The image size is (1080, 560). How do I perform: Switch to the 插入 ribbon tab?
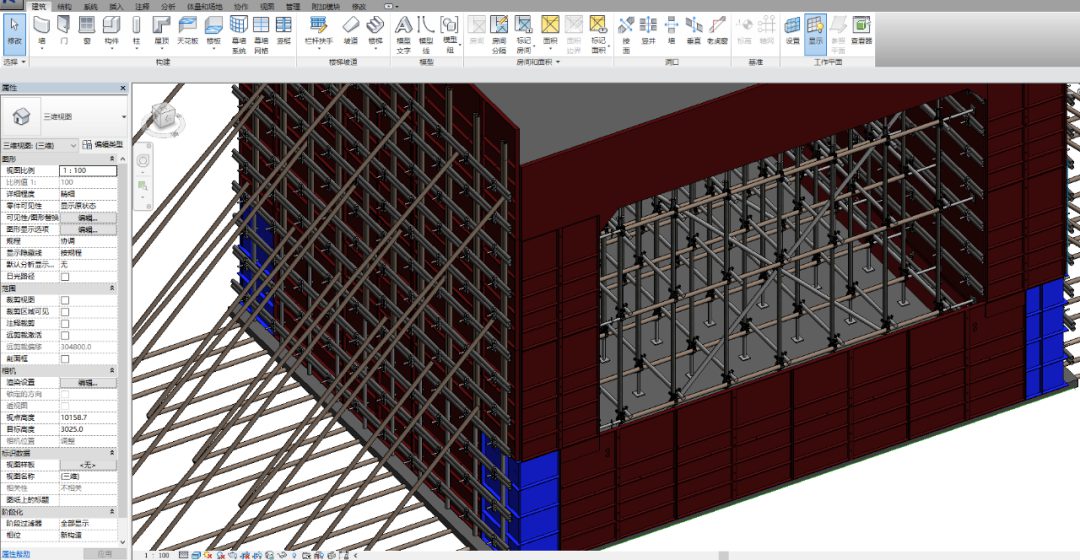point(116,6)
